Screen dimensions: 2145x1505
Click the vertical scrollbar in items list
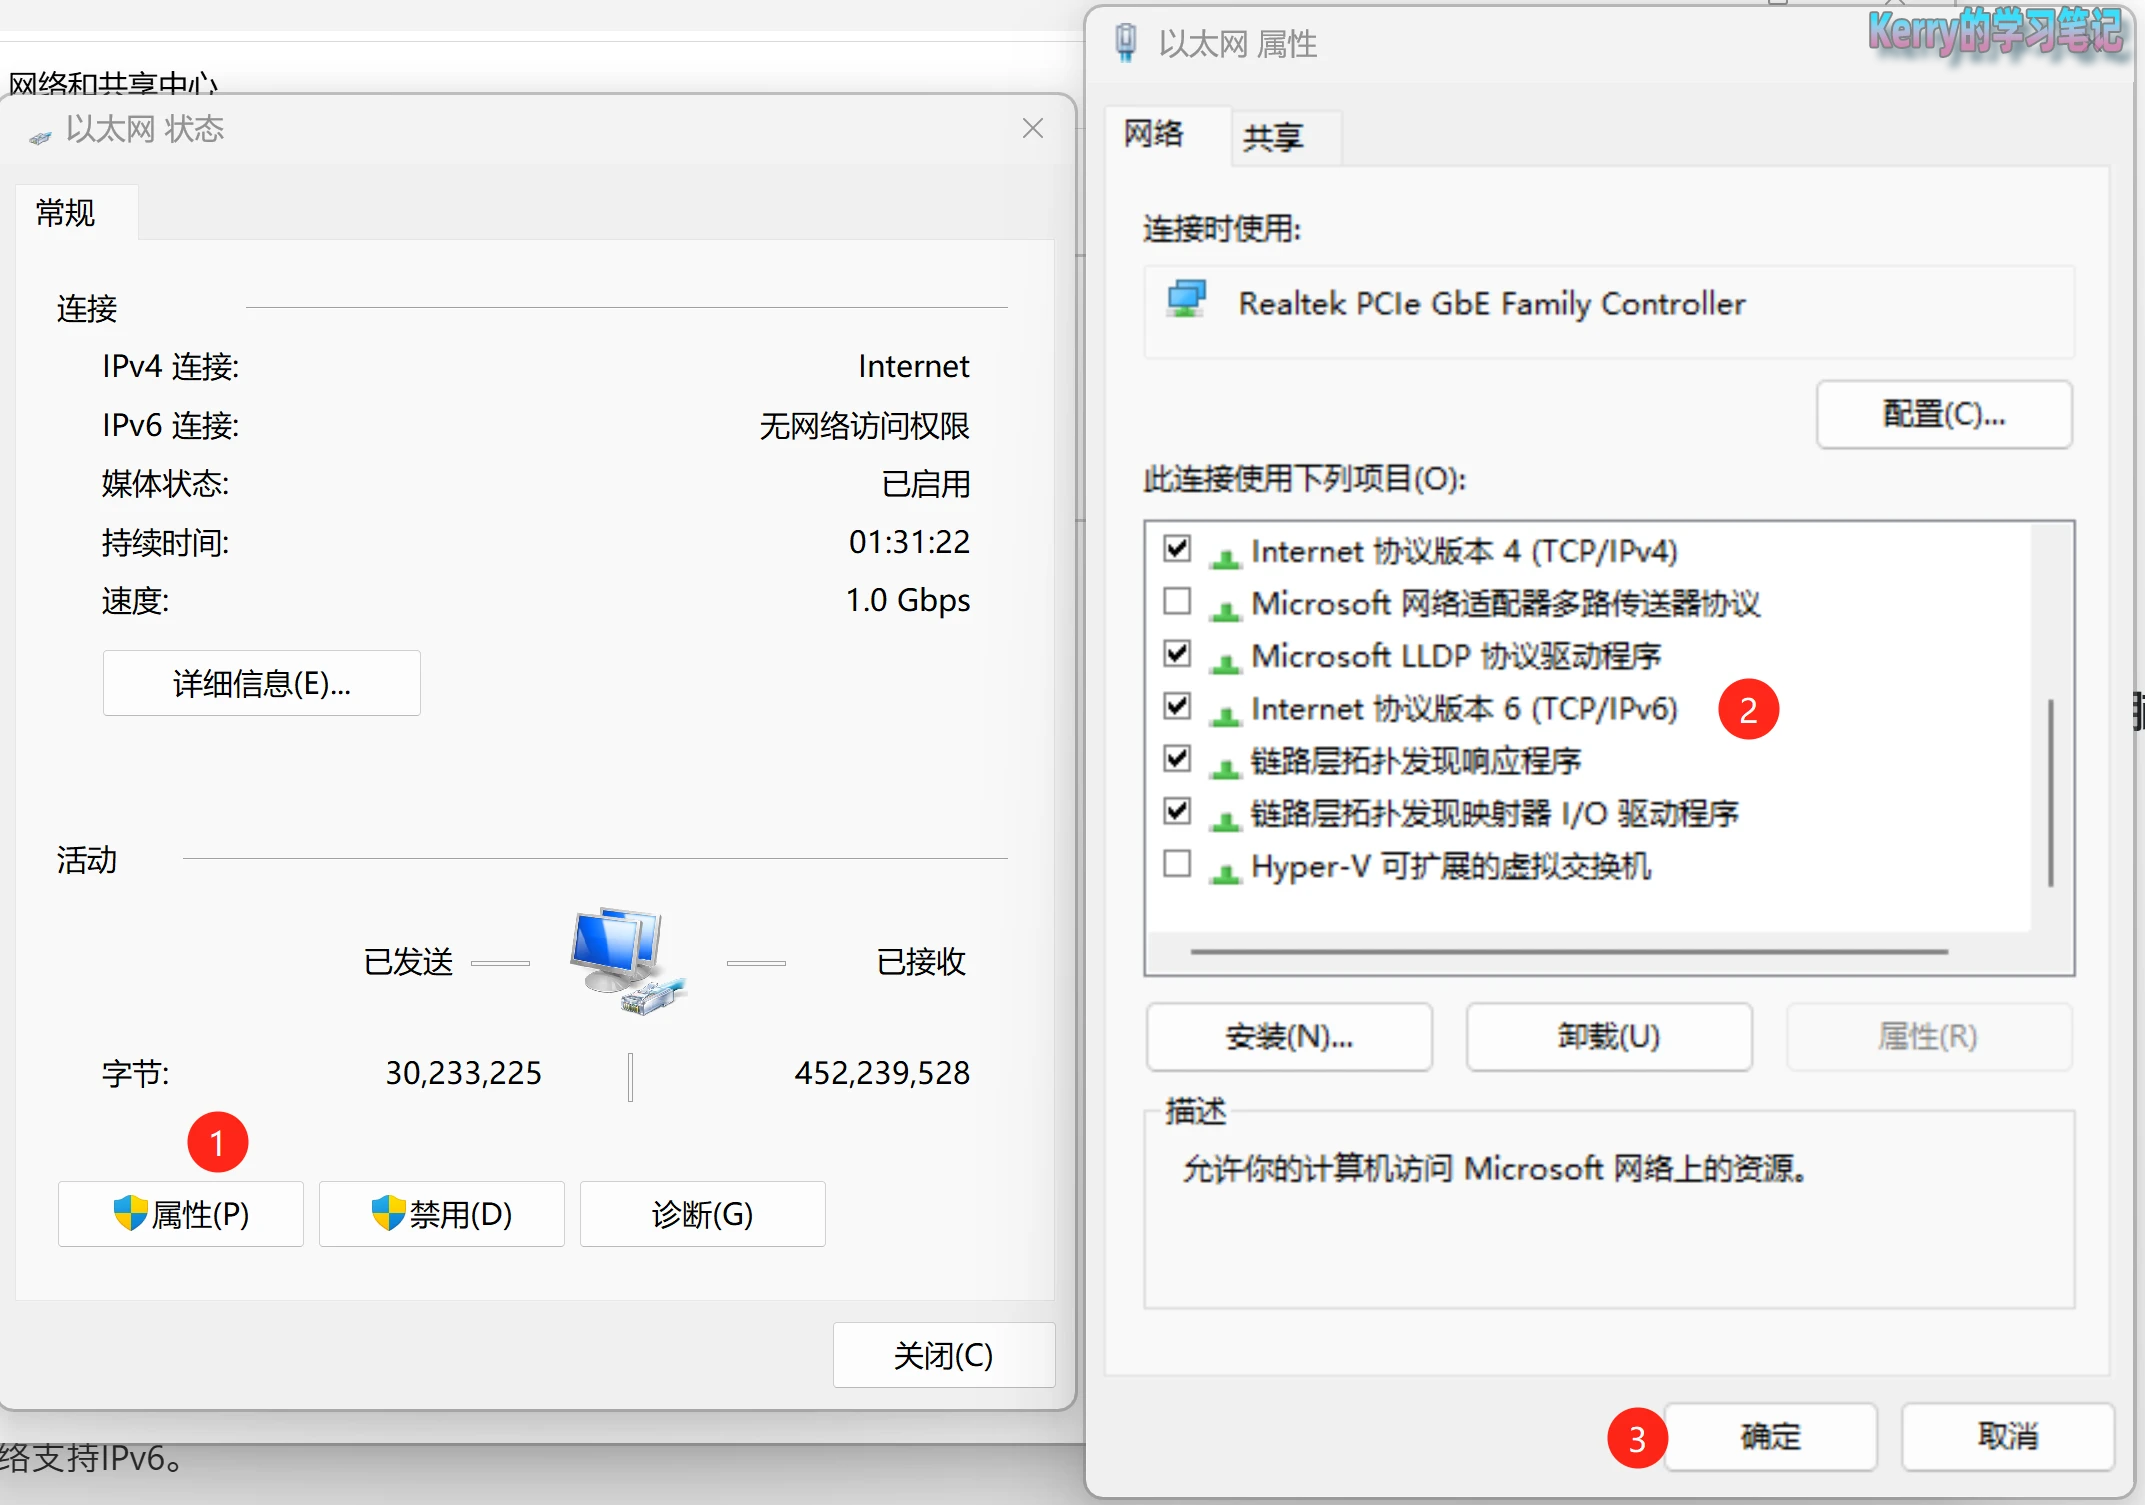(2050, 792)
